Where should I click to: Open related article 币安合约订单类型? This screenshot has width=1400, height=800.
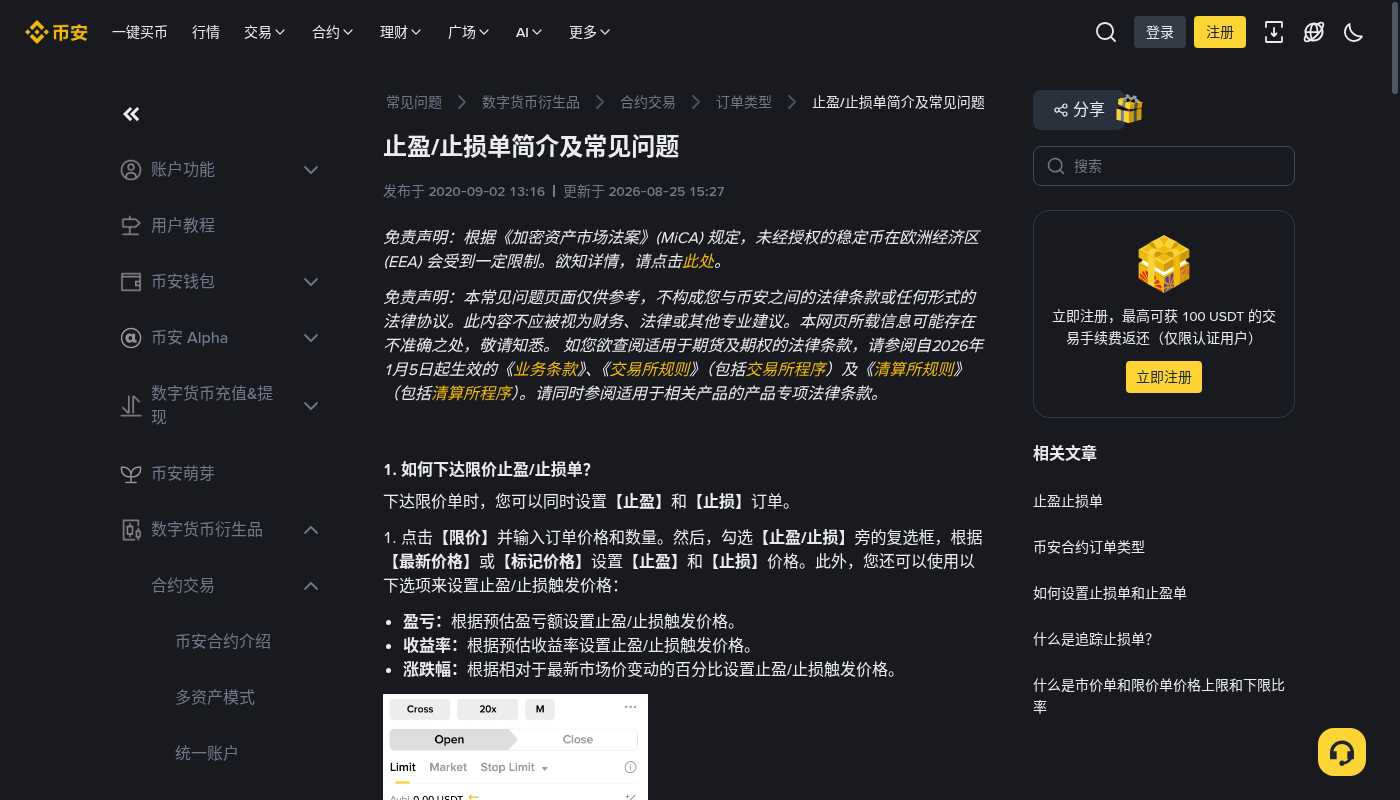(x=1089, y=547)
